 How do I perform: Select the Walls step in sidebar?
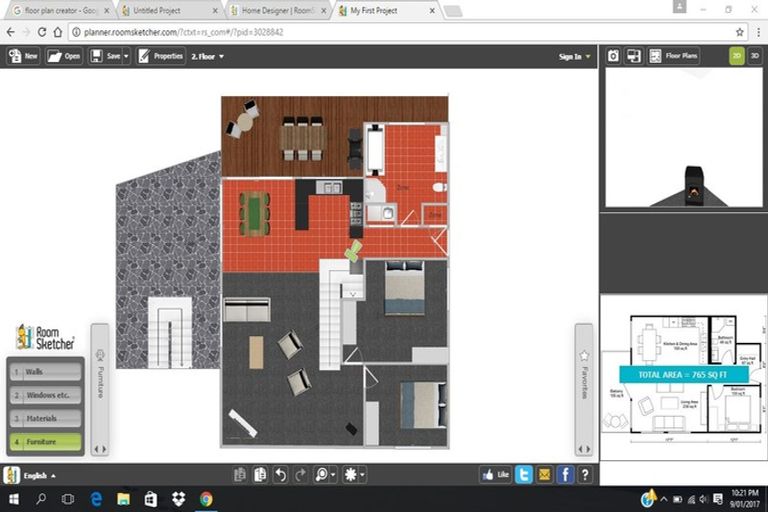(45, 371)
